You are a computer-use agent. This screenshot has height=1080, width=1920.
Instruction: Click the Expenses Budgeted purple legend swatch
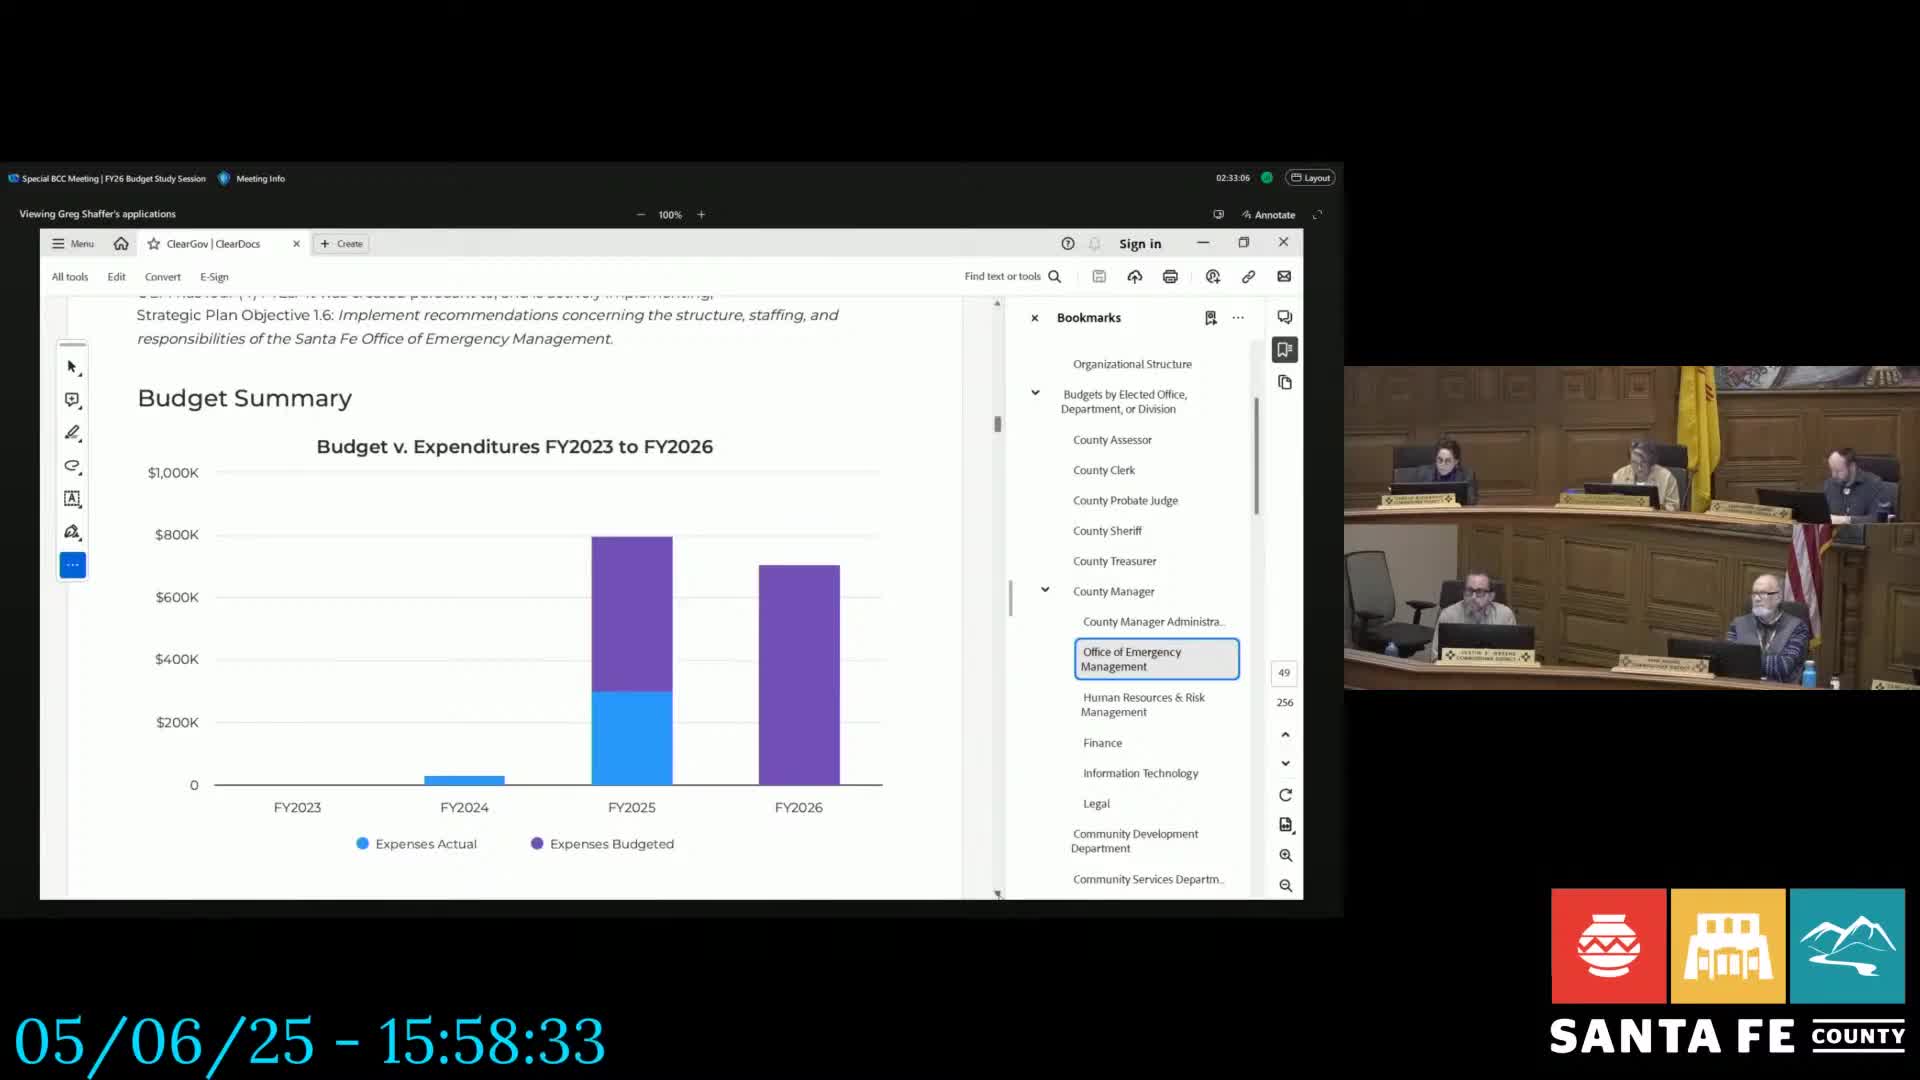point(537,844)
